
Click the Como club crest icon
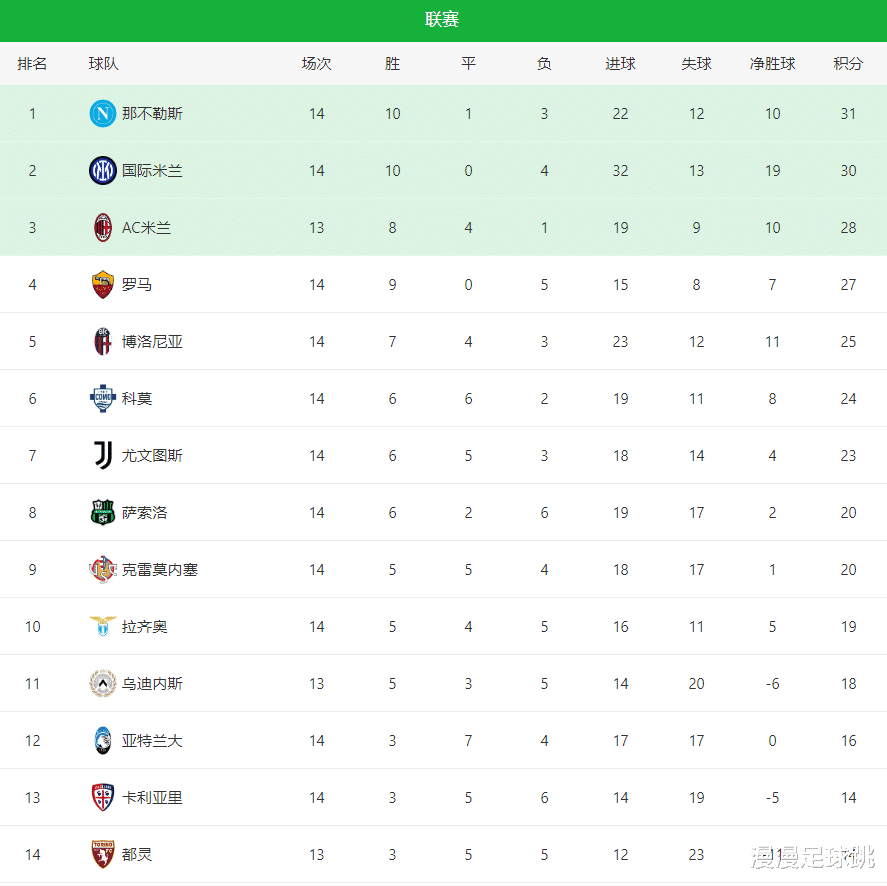click(x=102, y=399)
